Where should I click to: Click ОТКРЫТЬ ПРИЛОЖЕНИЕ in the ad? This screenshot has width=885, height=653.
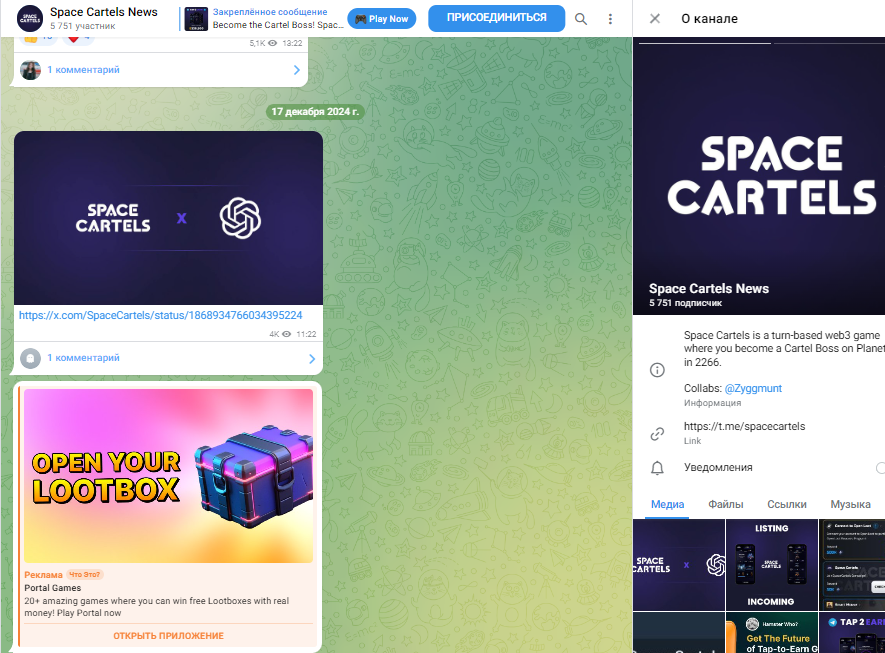coord(168,636)
